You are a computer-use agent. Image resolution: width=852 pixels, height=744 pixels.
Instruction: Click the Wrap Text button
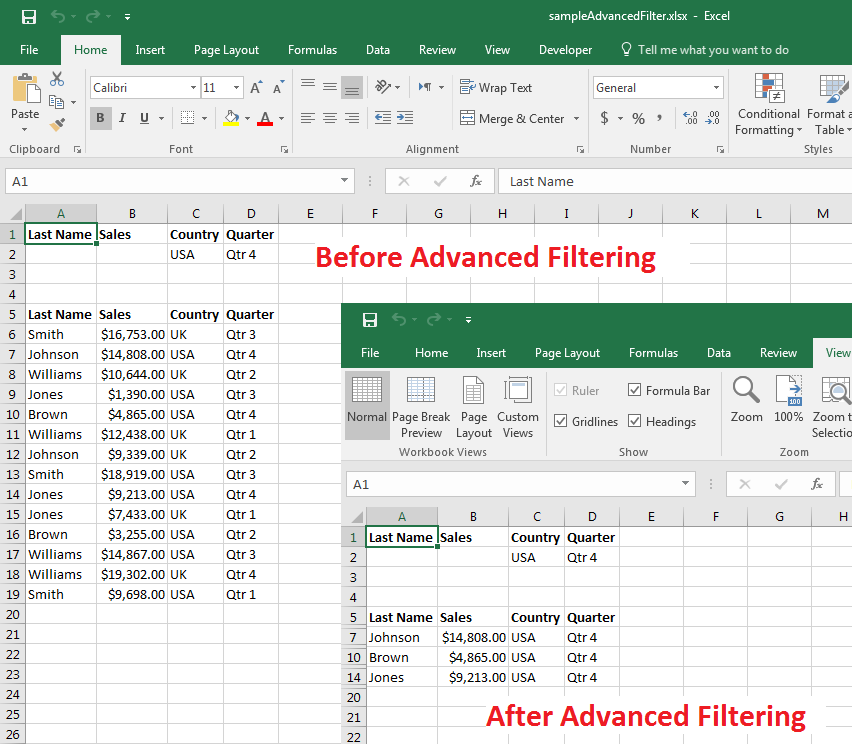point(496,88)
